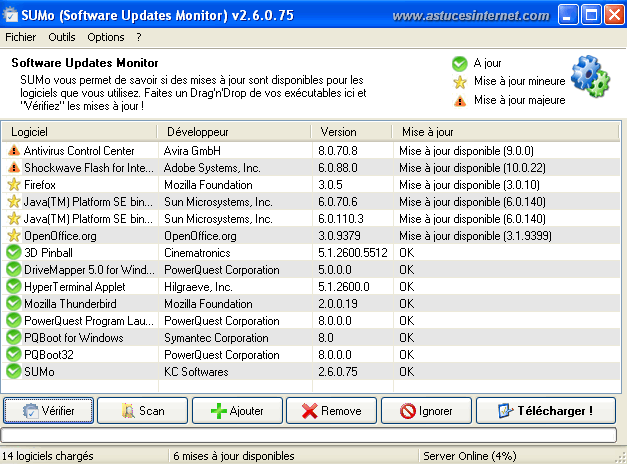
Task: Select the Antivirus Control Center row name
Action: tap(79, 151)
